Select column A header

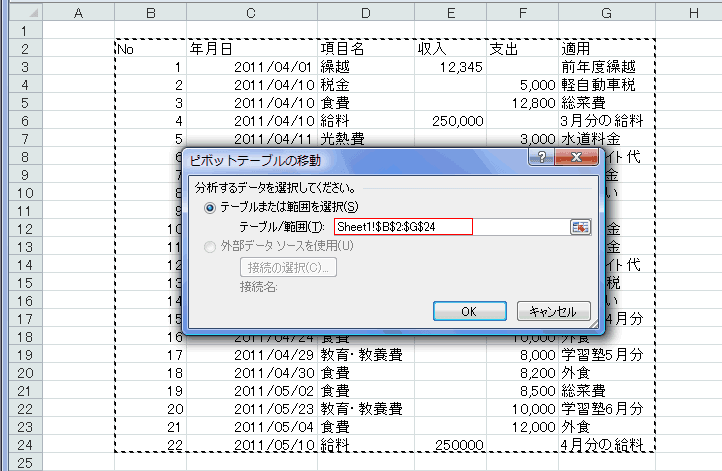tap(78, 12)
